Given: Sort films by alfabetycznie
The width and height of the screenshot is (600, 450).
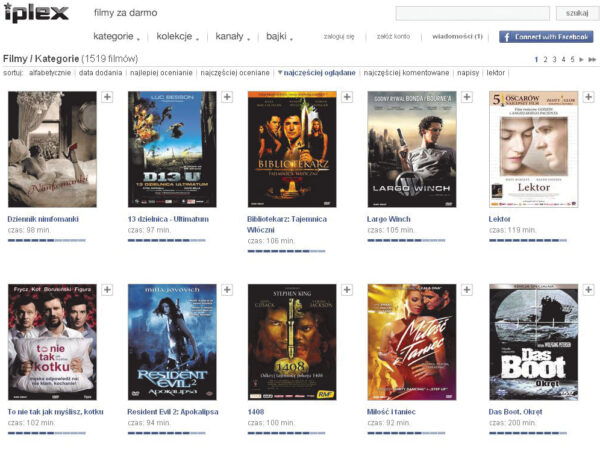Looking at the screenshot, I should tap(50, 73).
